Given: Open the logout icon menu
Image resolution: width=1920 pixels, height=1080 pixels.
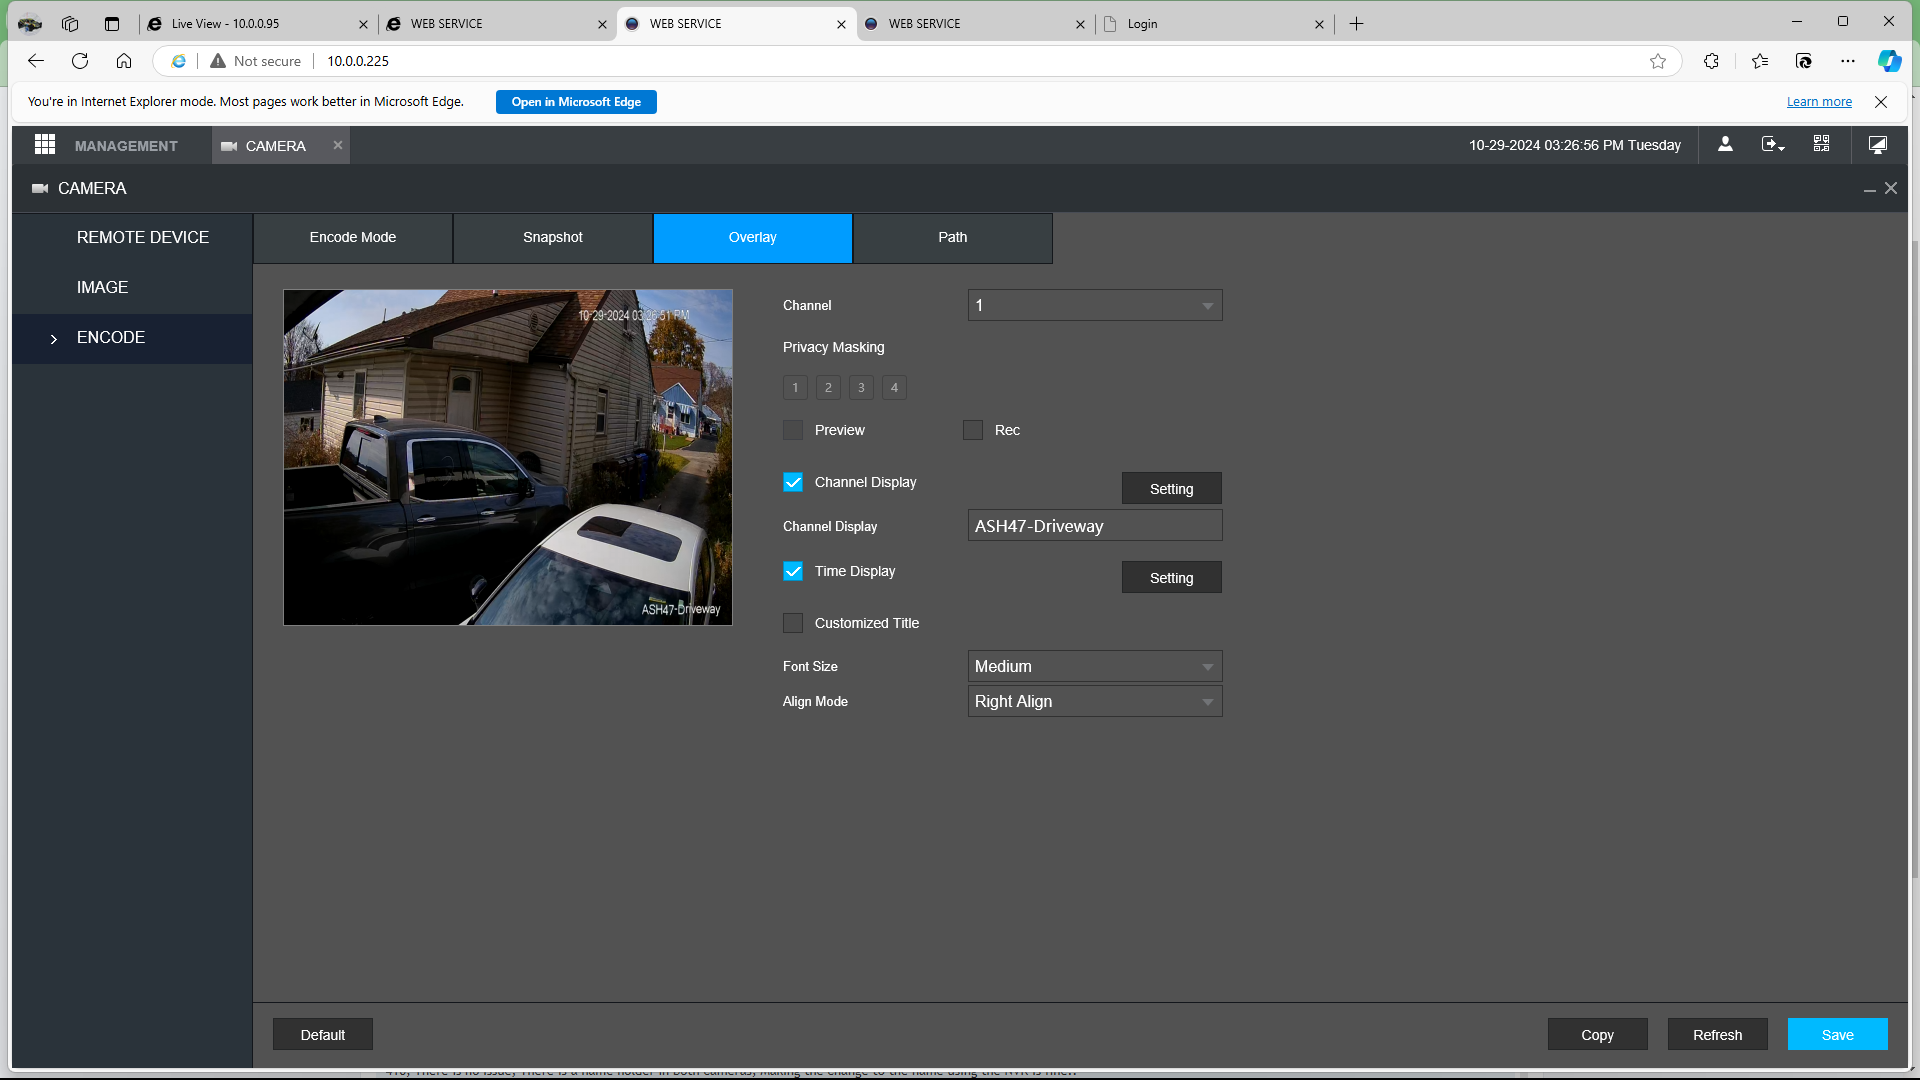Looking at the screenshot, I should (1773, 145).
